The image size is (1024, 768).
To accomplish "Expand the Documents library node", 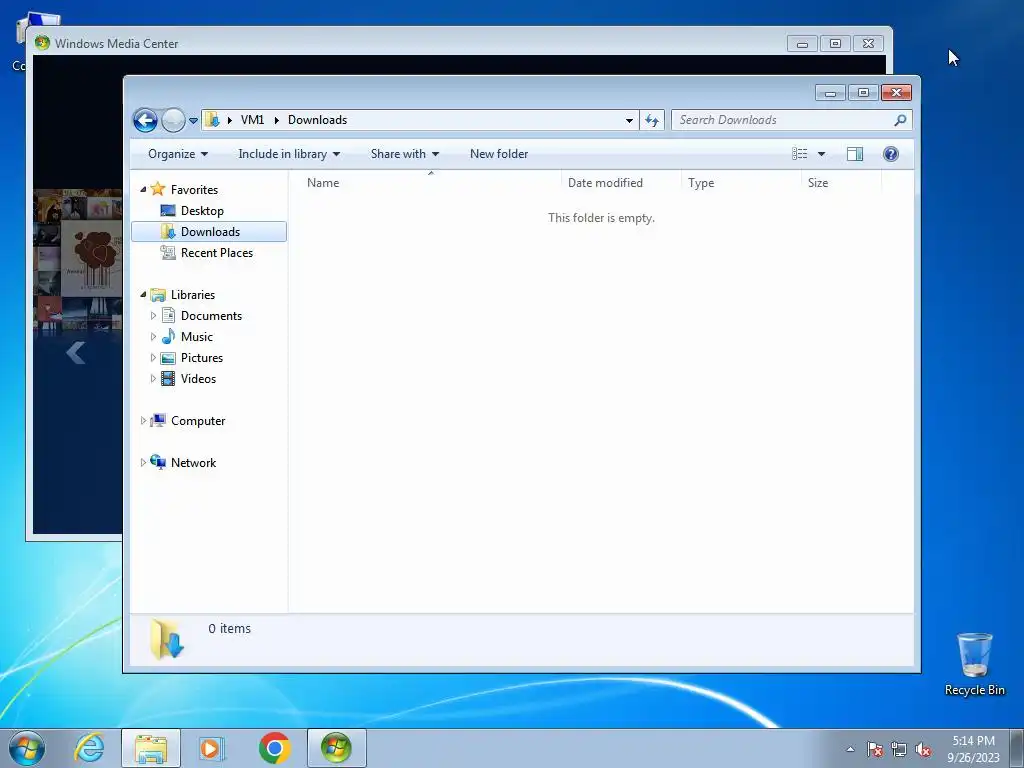I will tap(153, 315).
